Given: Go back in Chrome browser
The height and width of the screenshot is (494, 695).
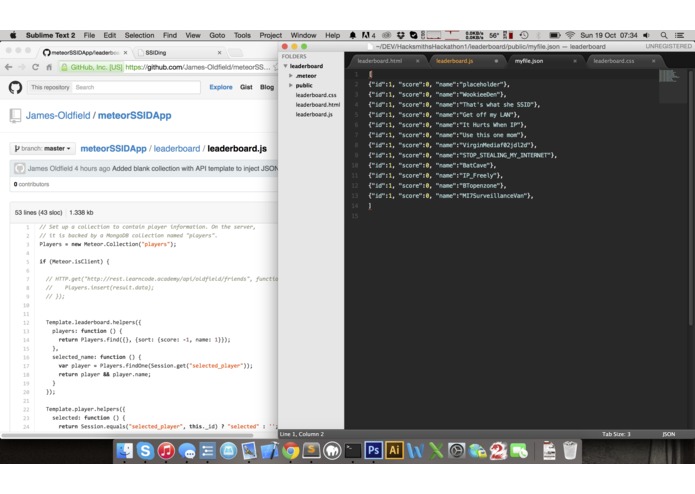Looking at the screenshot, I should coord(8,67).
